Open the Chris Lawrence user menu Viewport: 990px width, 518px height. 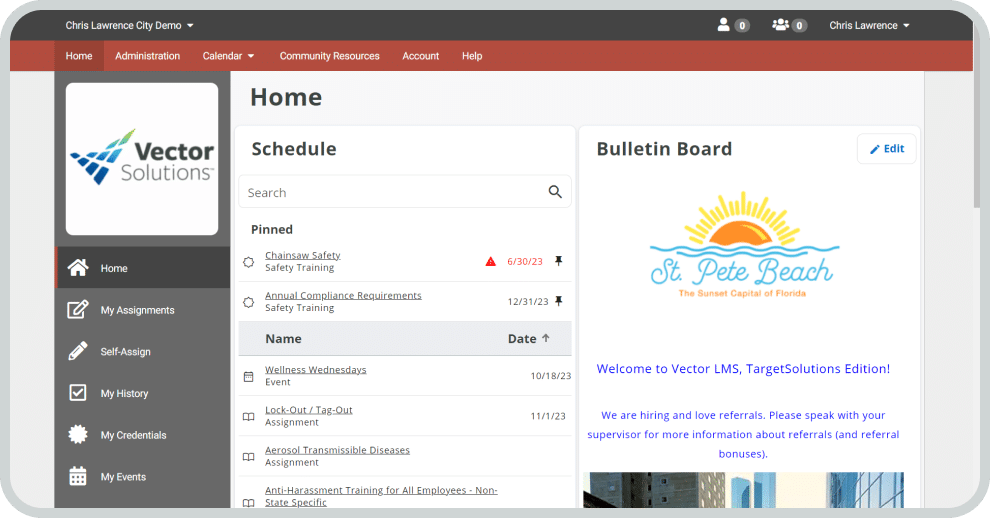(x=869, y=25)
